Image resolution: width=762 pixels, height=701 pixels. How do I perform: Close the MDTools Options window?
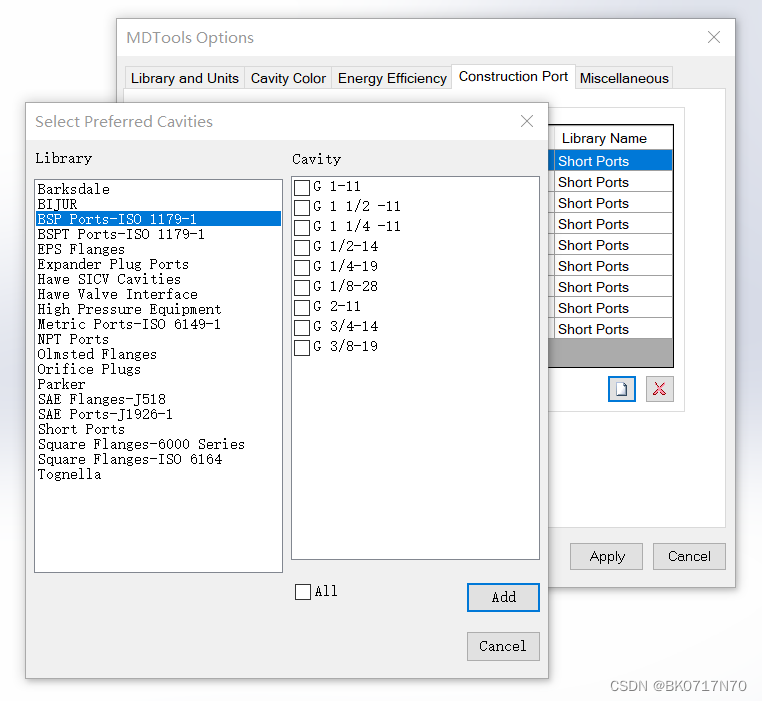(x=713, y=37)
